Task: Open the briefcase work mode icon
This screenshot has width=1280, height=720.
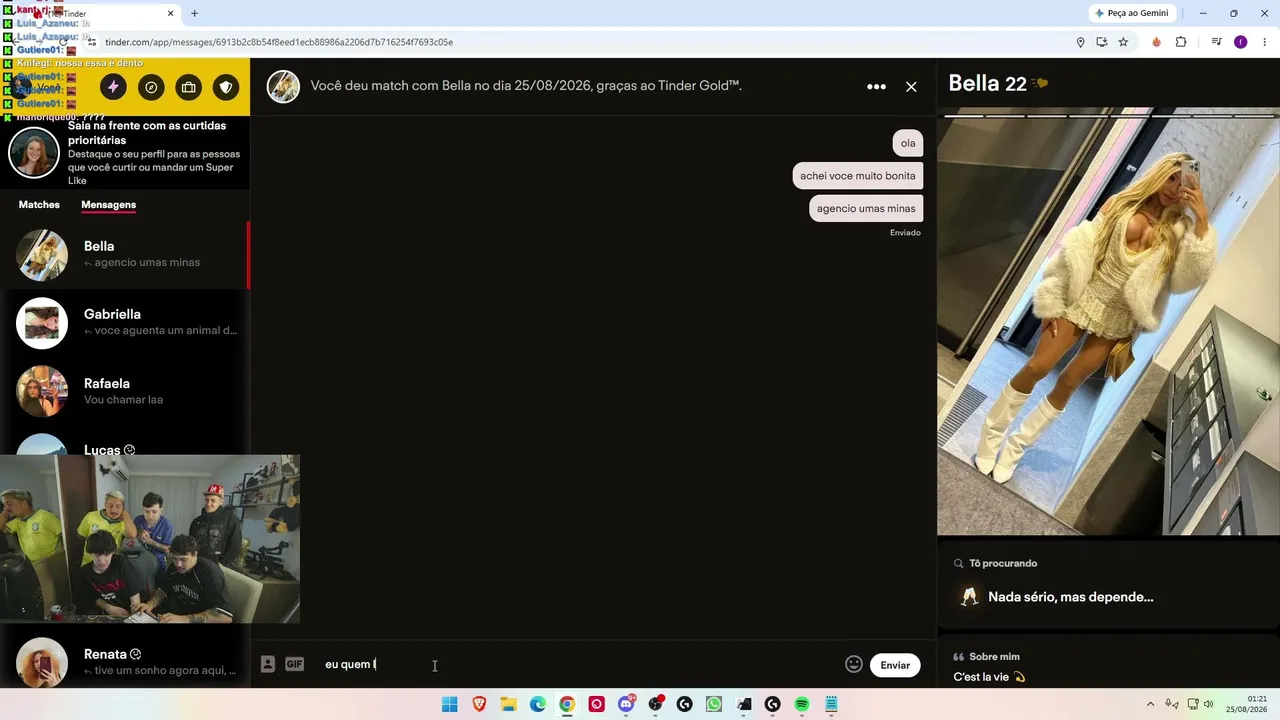Action: click(x=189, y=87)
